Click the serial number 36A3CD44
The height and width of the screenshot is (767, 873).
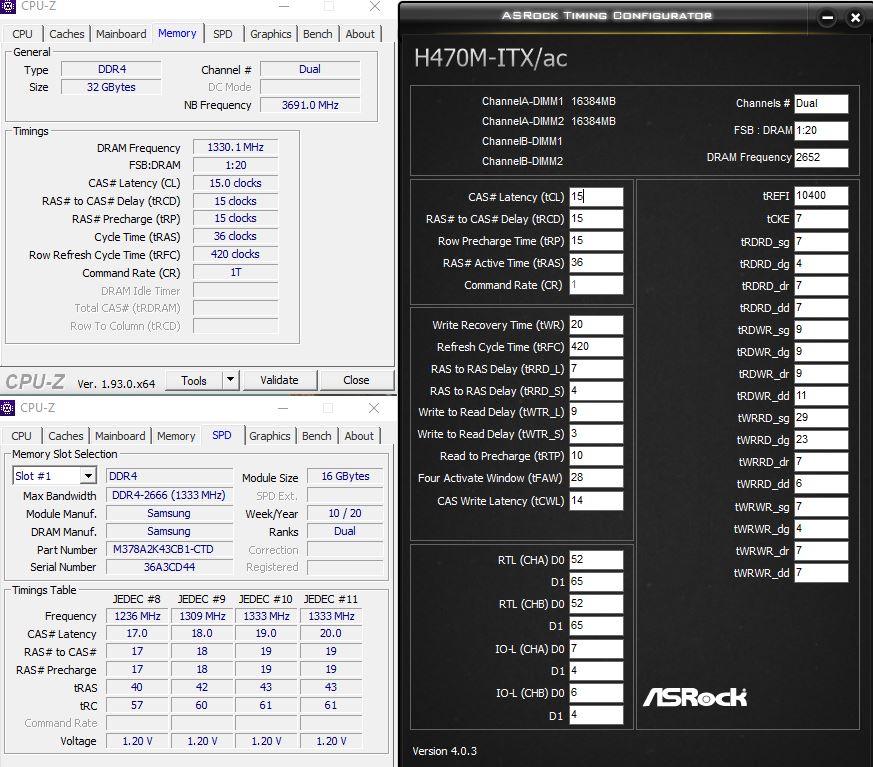[169, 567]
